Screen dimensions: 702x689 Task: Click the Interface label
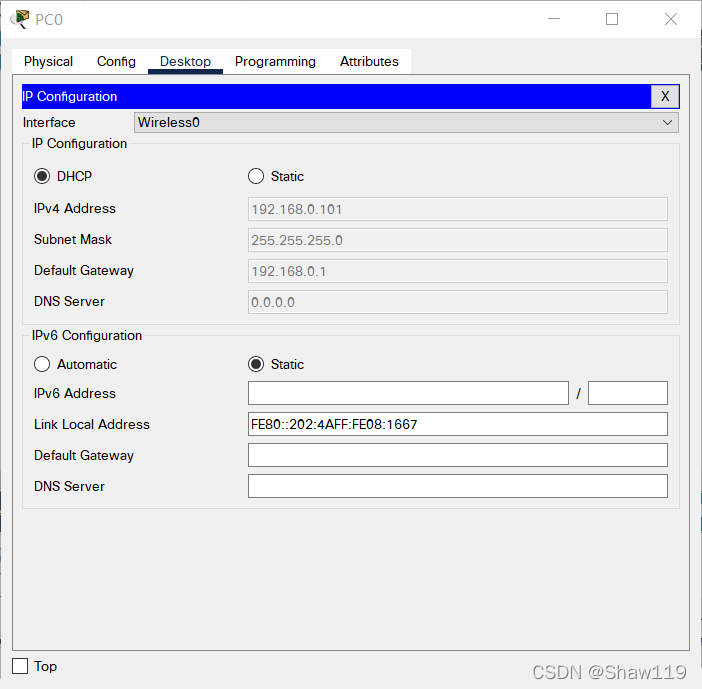pos(49,122)
